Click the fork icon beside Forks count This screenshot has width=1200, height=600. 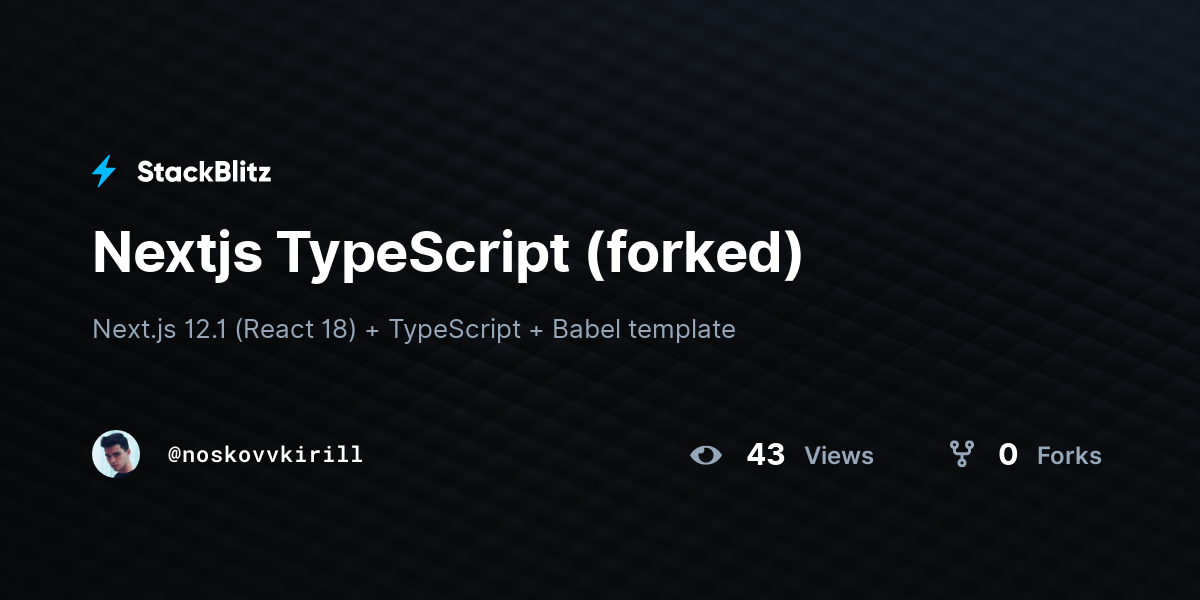pyautogui.click(x=962, y=455)
